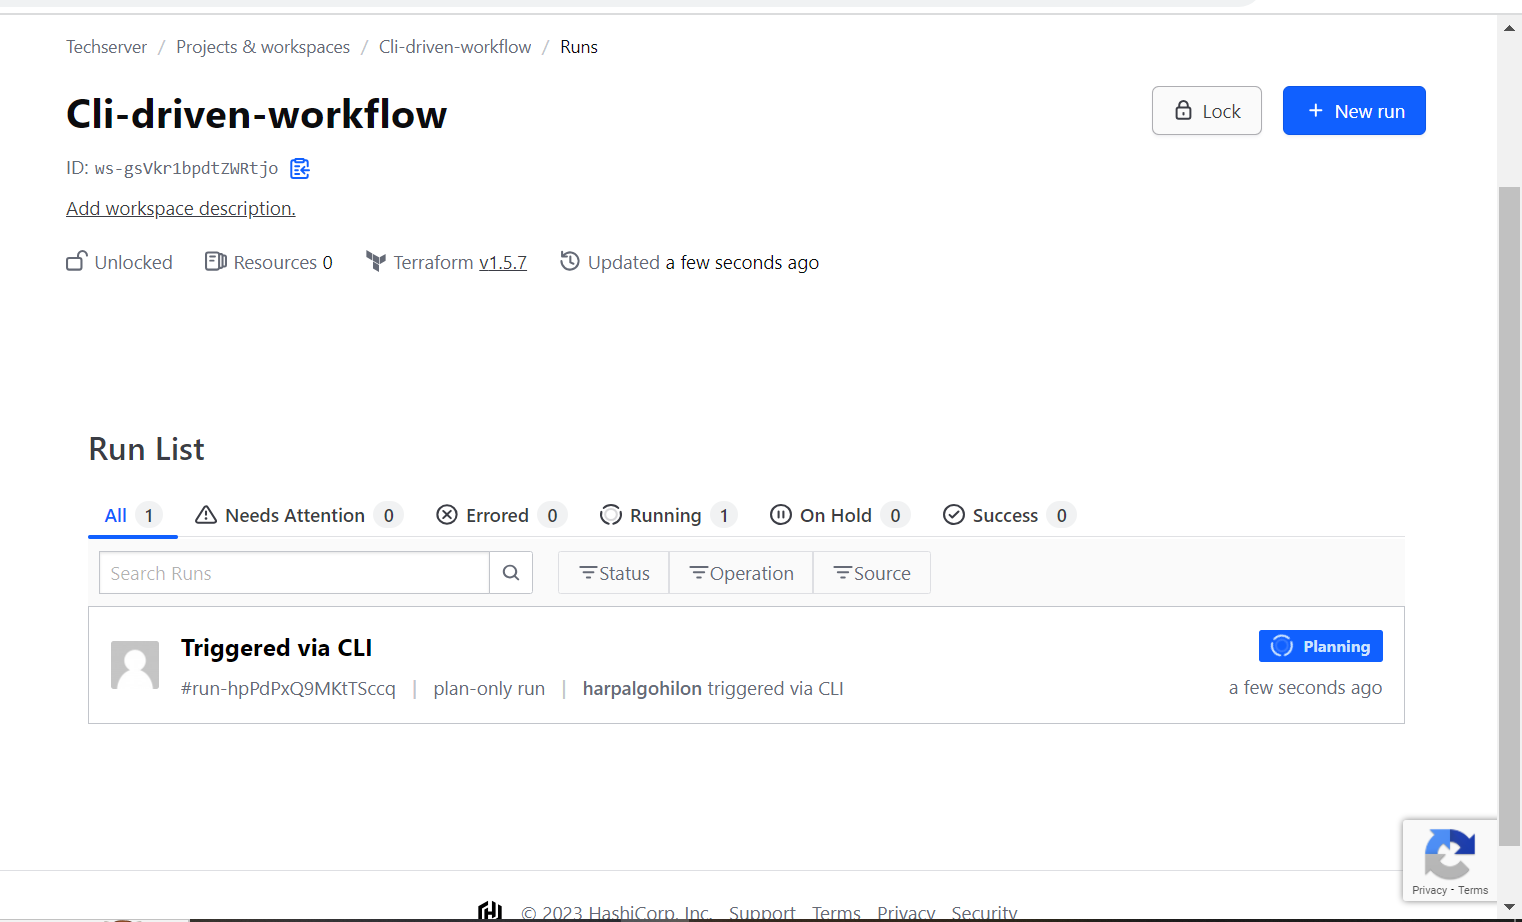Click the Runs breadcrumb

click(579, 47)
